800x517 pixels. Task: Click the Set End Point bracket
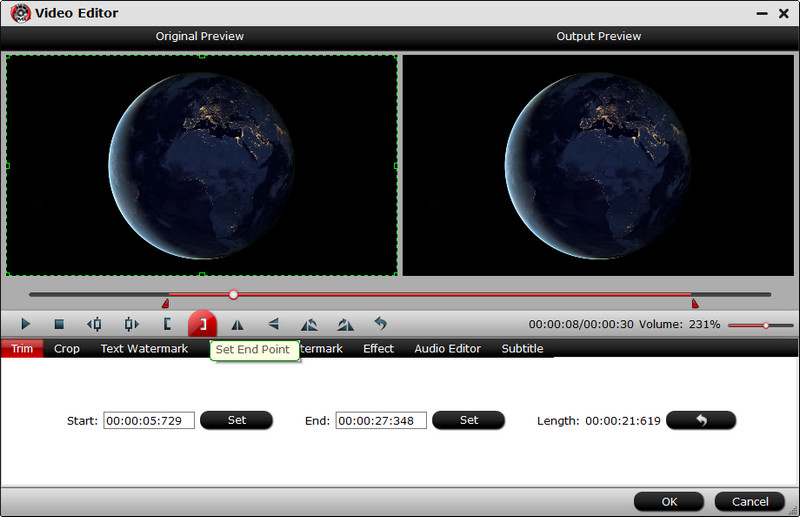202,324
